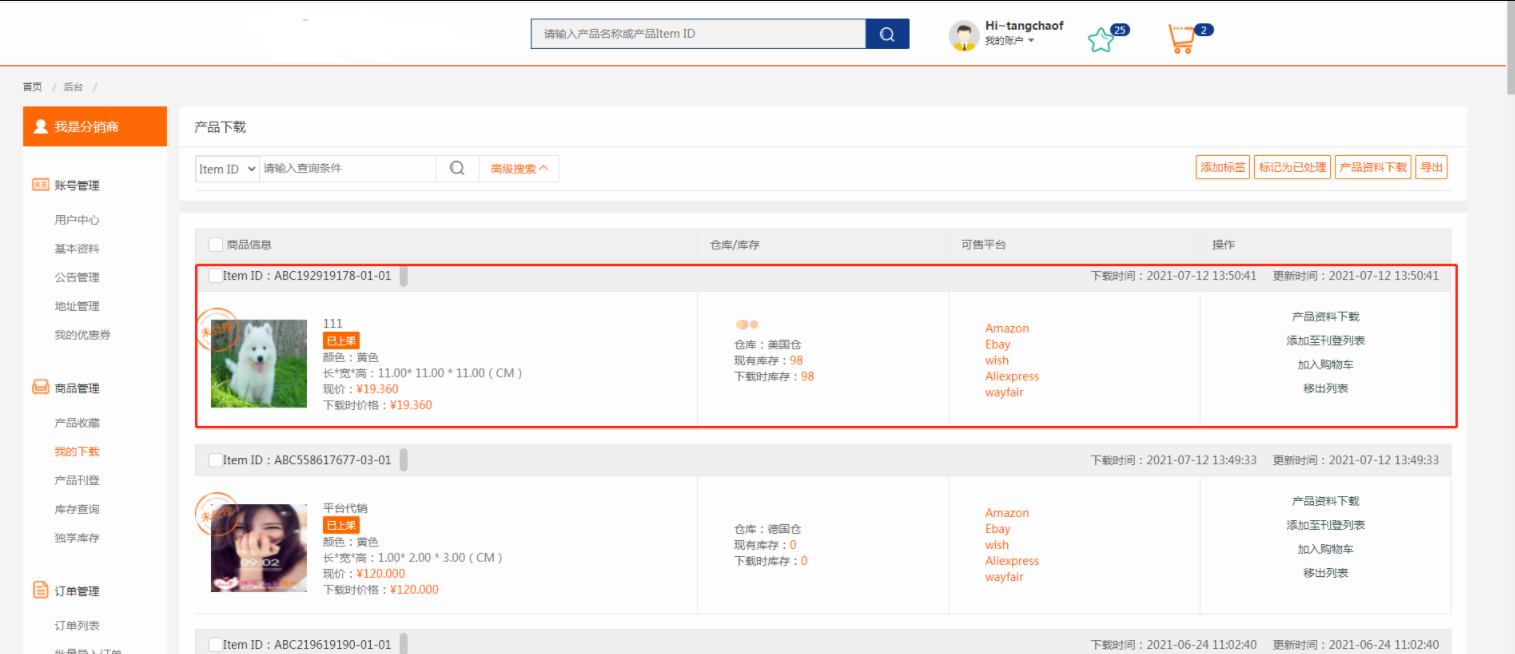The width and height of the screenshot is (1515, 654).
Task: Click the 导出 export button
Action: pyautogui.click(x=1432, y=167)
